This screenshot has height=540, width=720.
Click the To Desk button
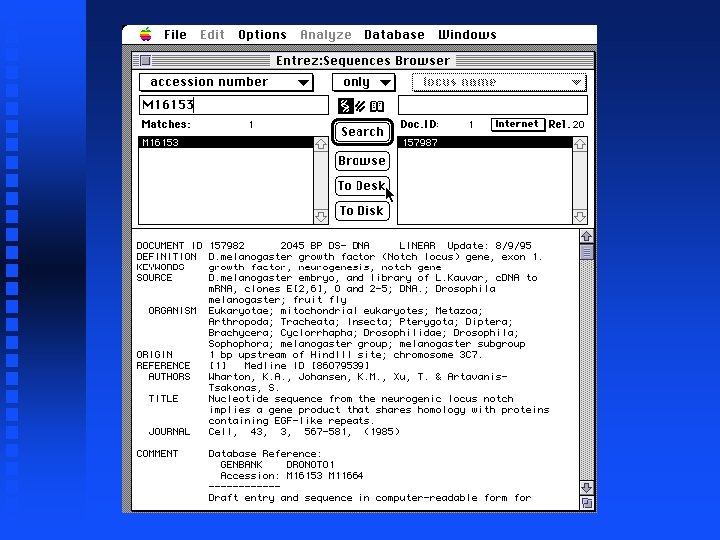pos(362,186)
